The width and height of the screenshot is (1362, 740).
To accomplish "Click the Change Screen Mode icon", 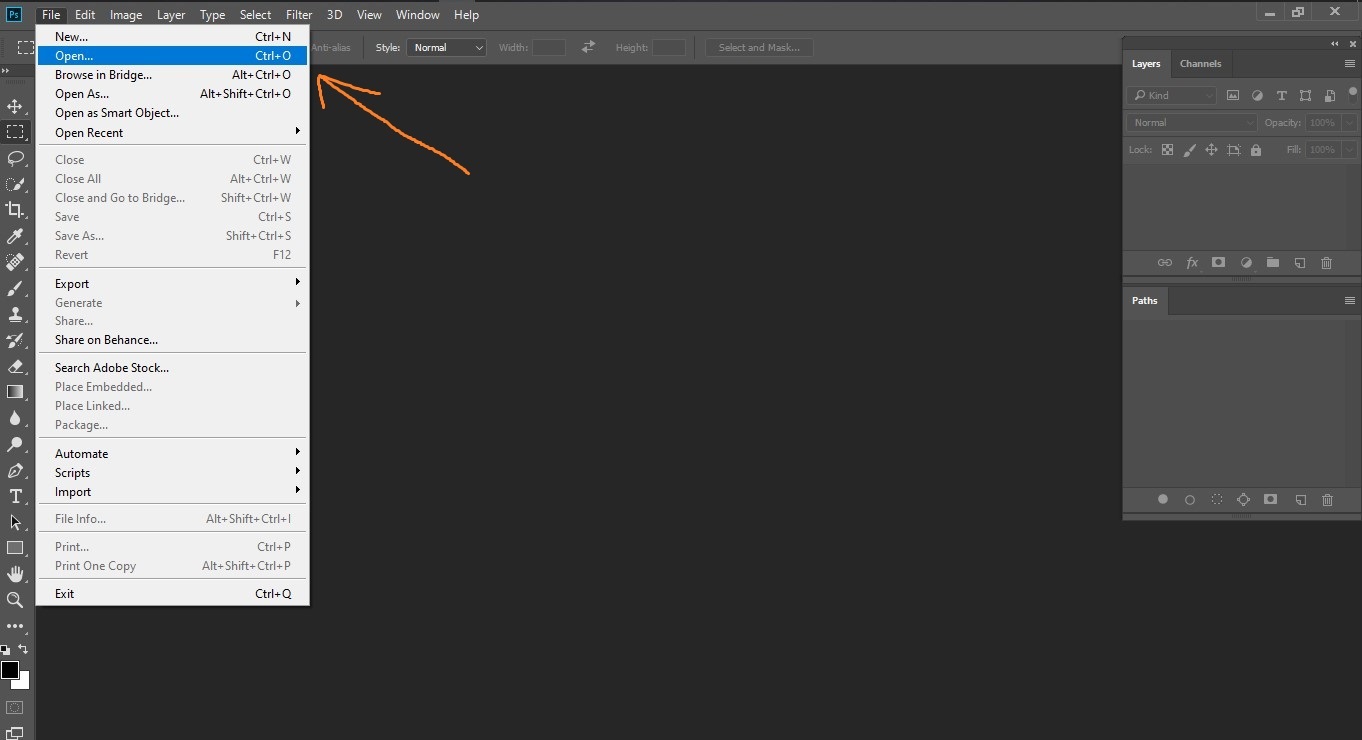I will [15, 733].
